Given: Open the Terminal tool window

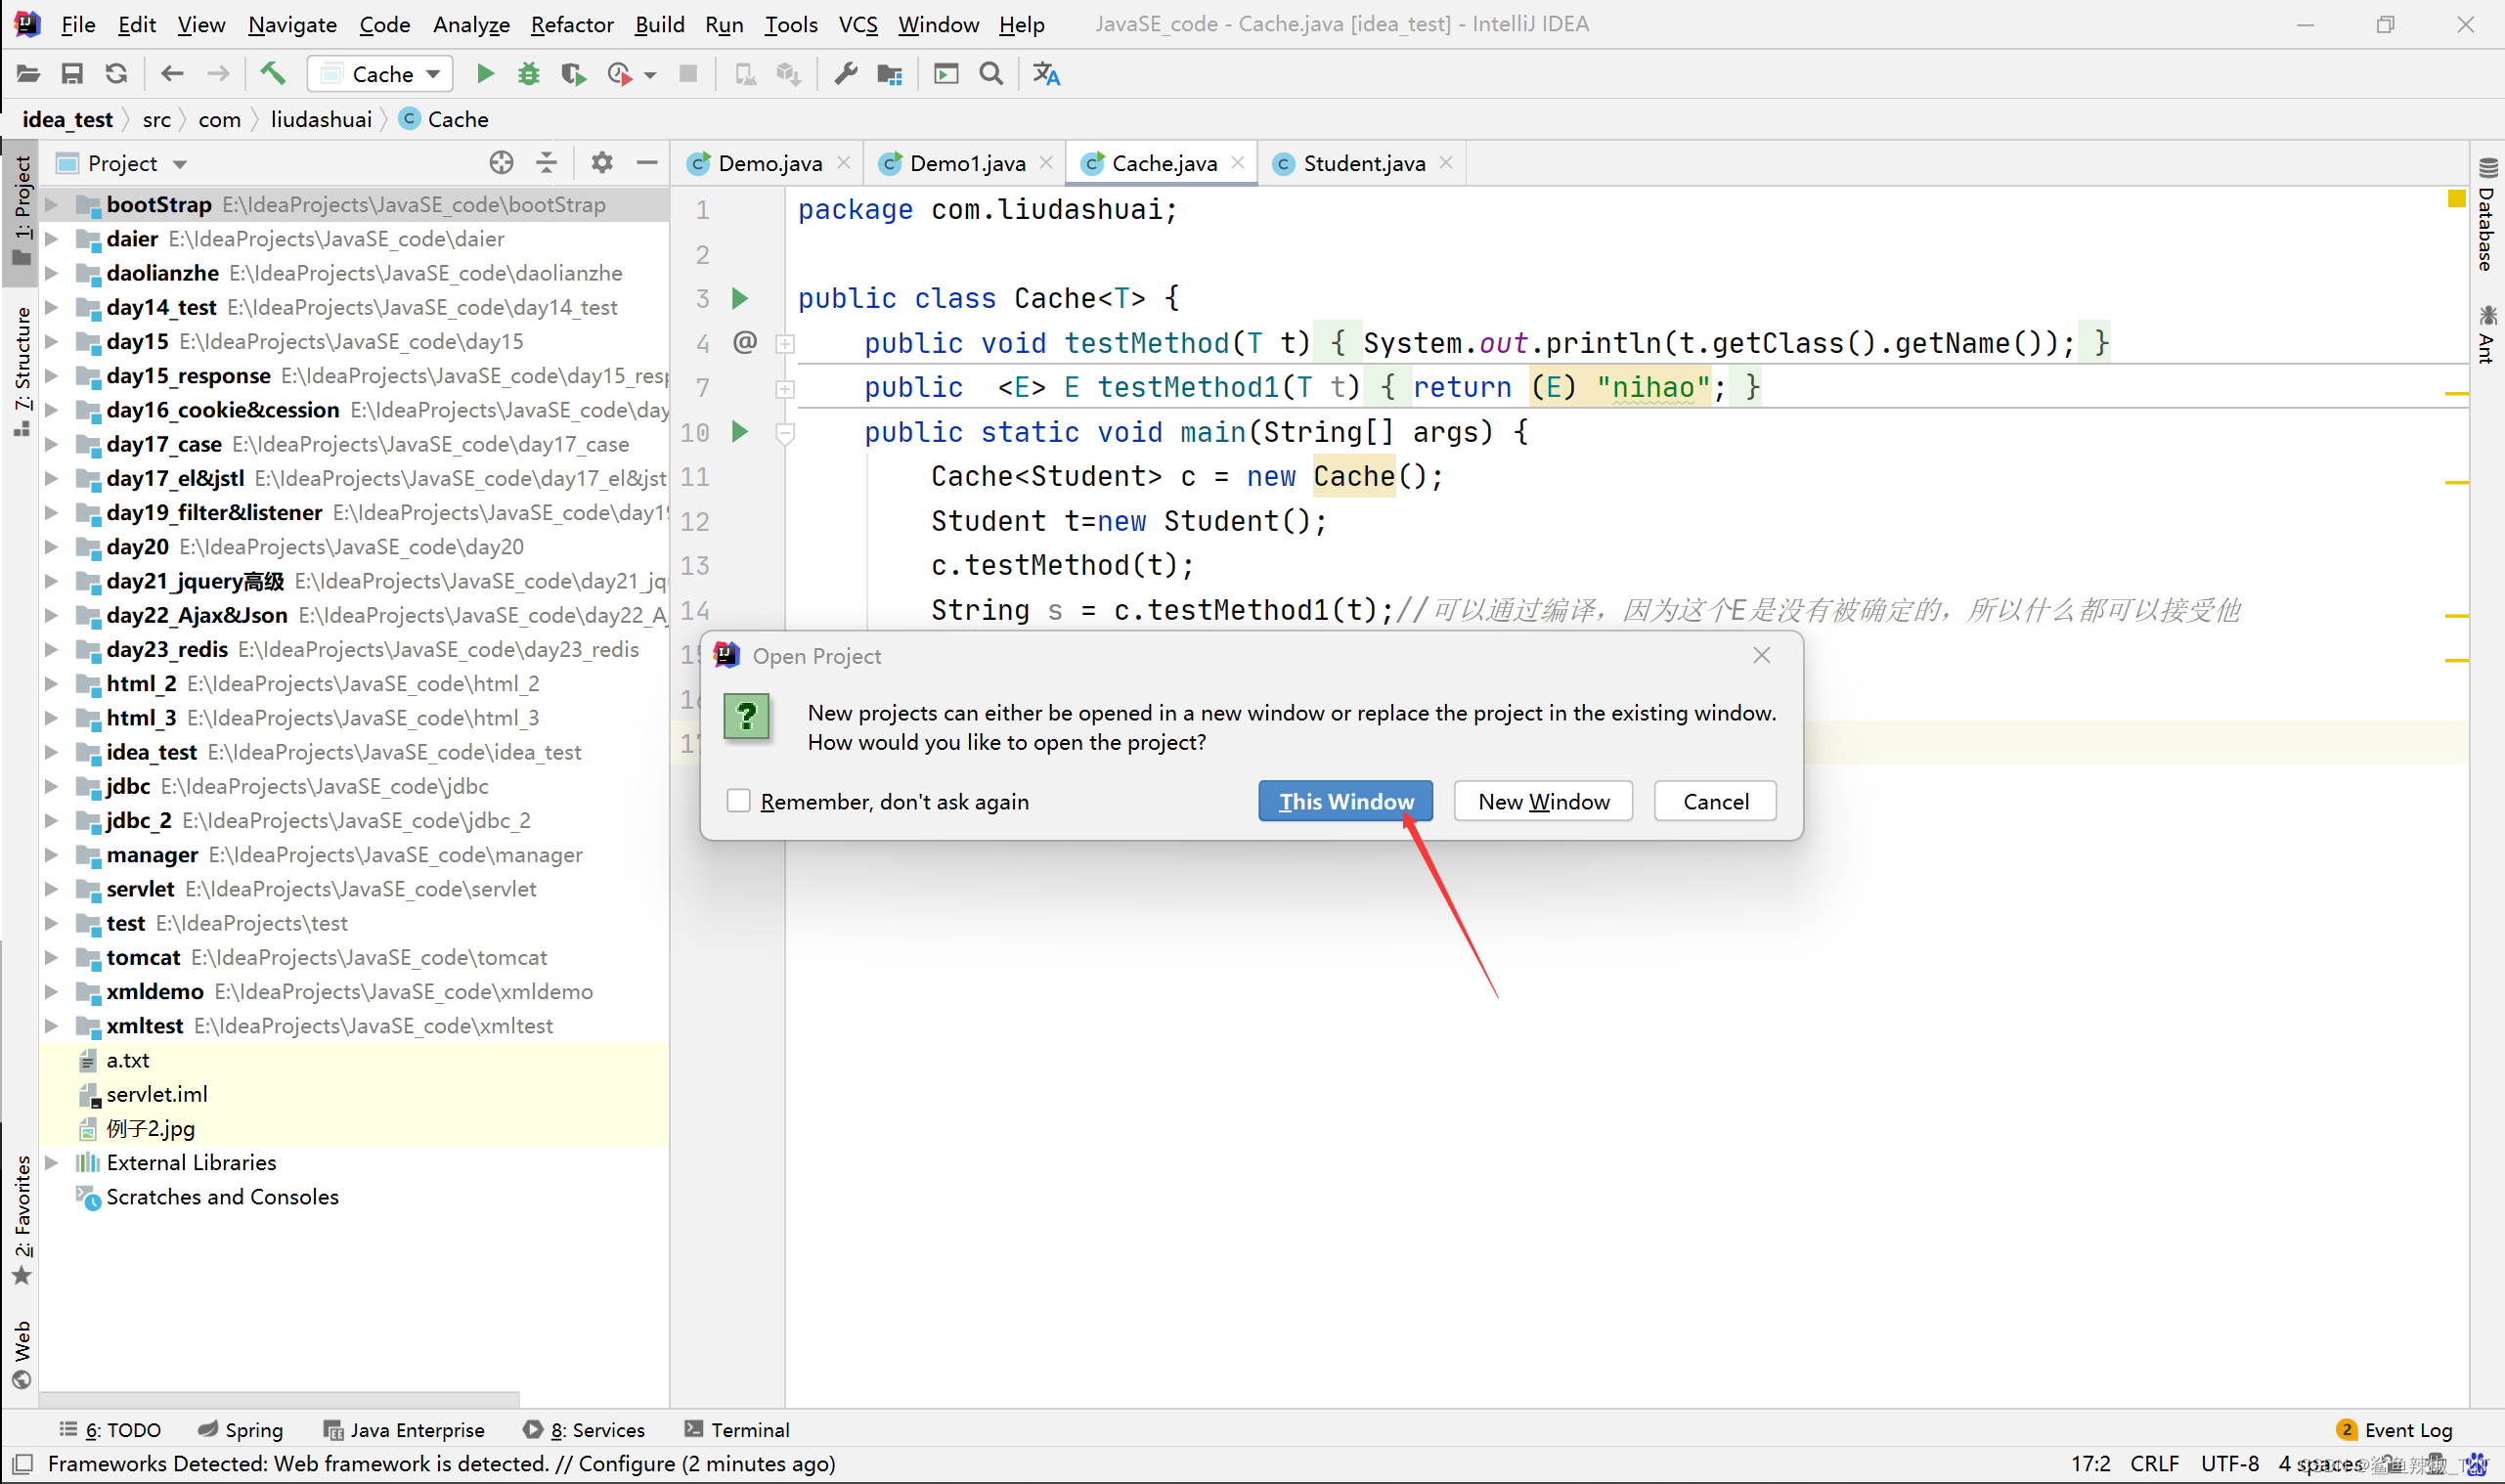Looking at the screenshot, I should click(737, 1429).
